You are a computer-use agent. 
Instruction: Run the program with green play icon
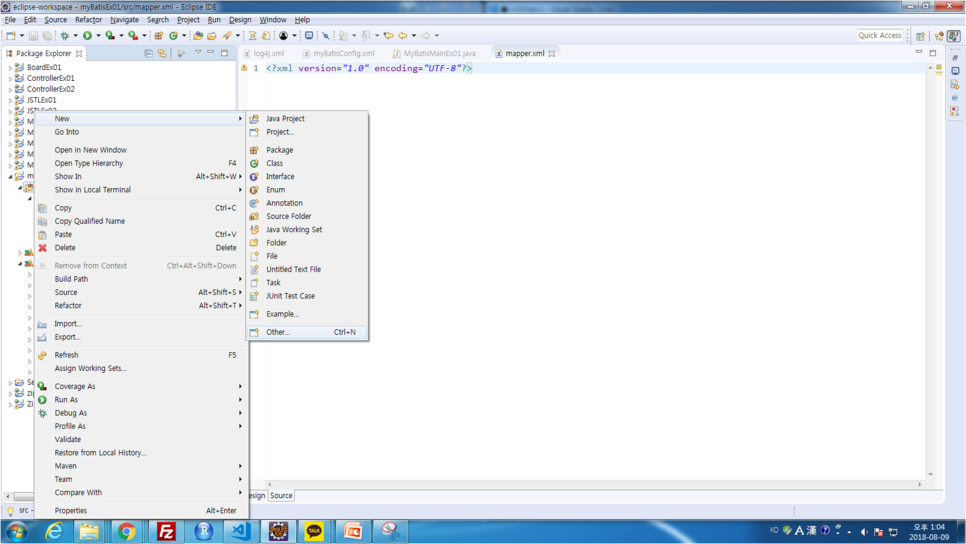tap(87, 36)
